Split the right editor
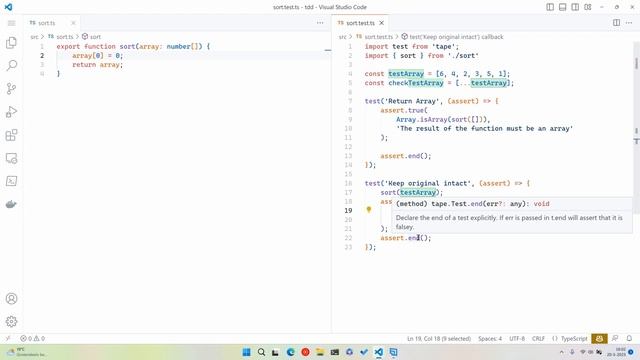Viewport: 640px width, 360px height. [x=616, y=23]
